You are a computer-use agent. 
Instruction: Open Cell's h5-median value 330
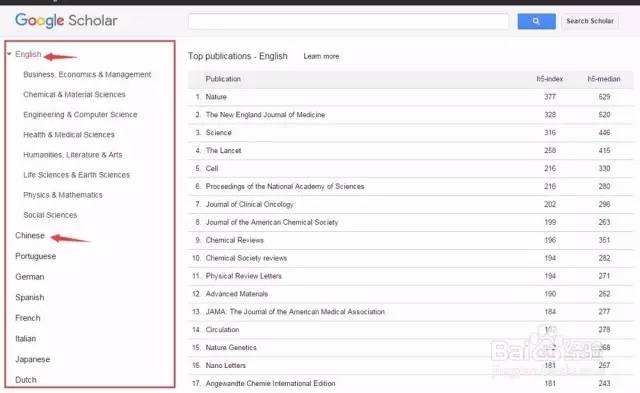point(604,169)
